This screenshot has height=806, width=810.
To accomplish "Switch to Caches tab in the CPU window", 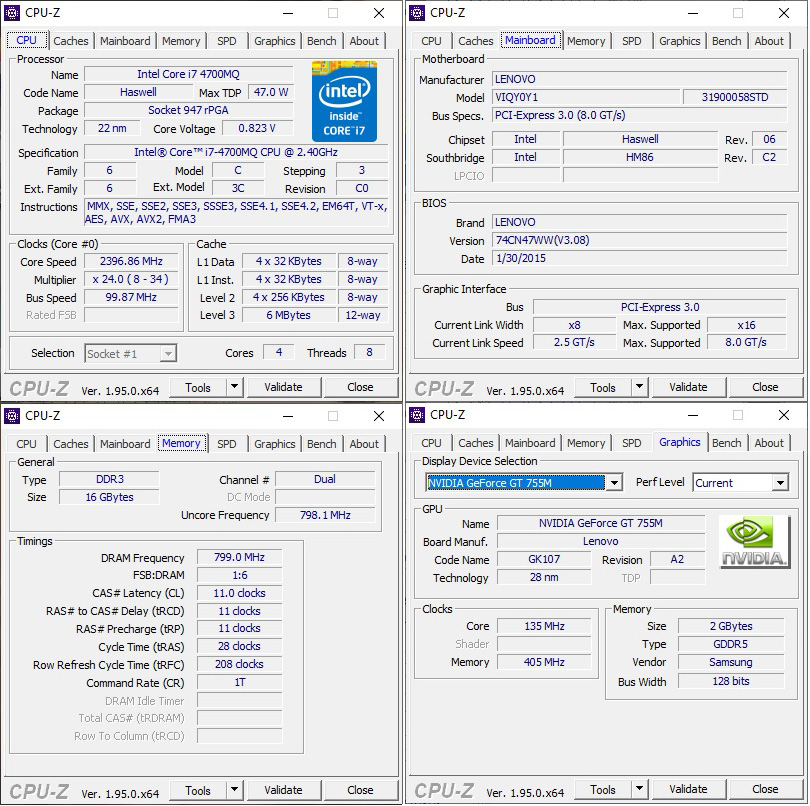I will (71, 41).
